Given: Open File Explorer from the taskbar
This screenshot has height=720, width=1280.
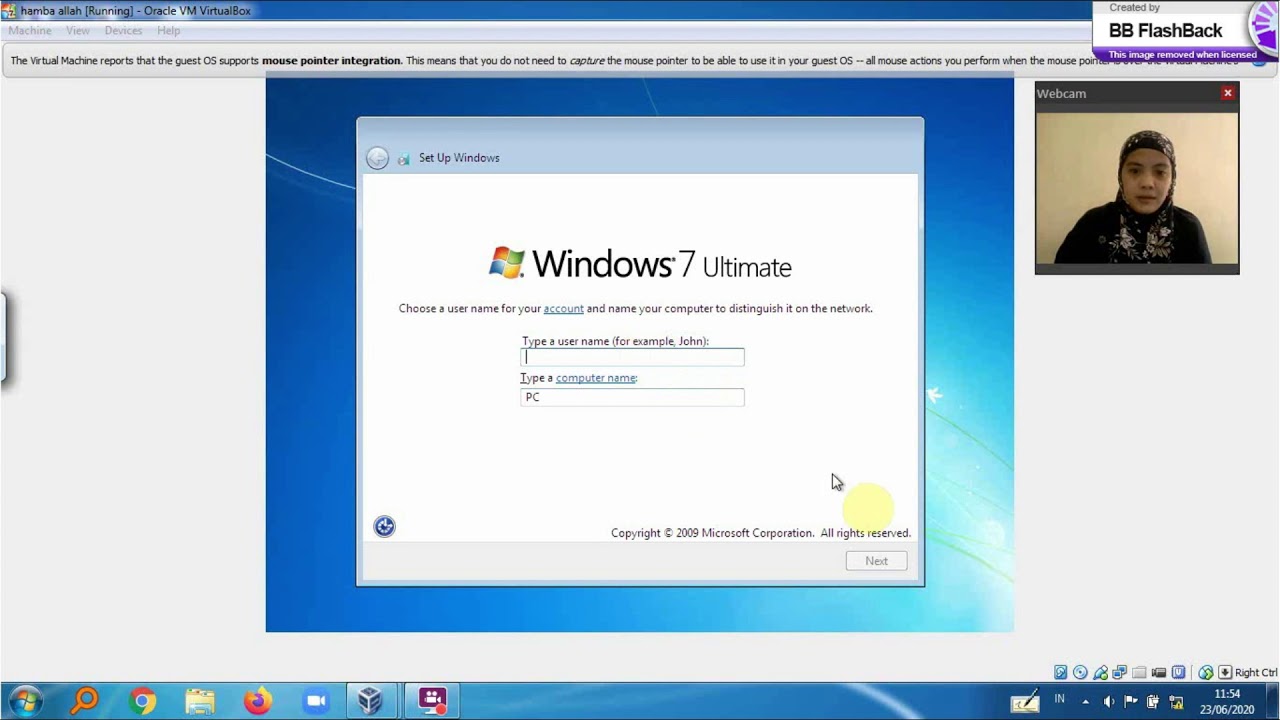Looking at the screenshot, I should (x=199, y=701).
